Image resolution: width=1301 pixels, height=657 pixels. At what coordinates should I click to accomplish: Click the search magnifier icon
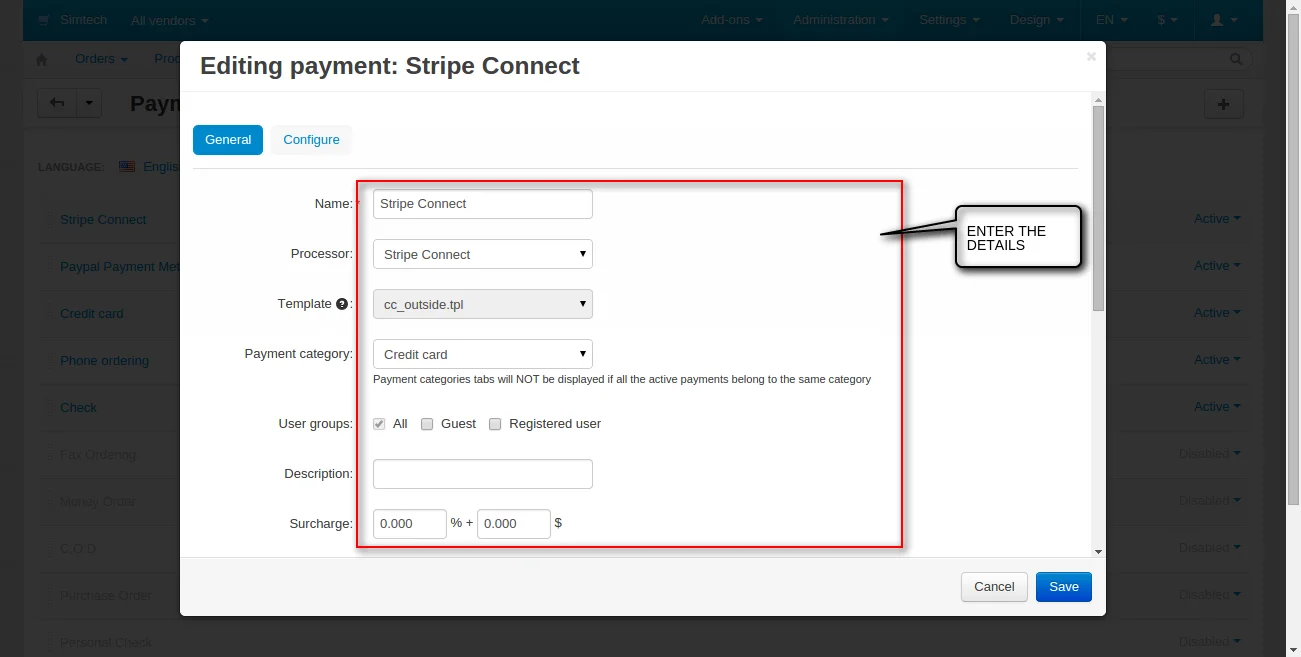point(1237,59)
